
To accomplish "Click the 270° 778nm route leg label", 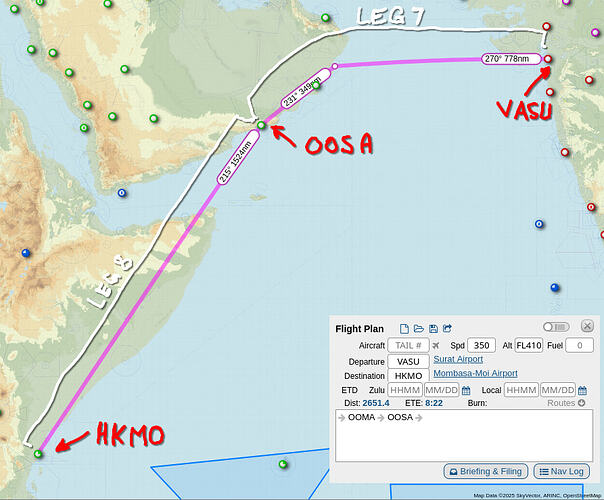I will 507,59.
